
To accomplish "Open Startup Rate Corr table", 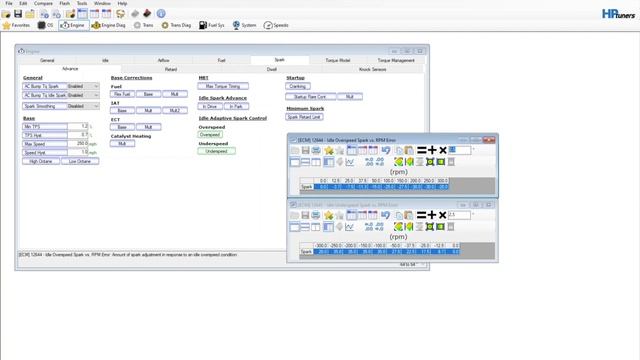I will click(x=311, y=97).
